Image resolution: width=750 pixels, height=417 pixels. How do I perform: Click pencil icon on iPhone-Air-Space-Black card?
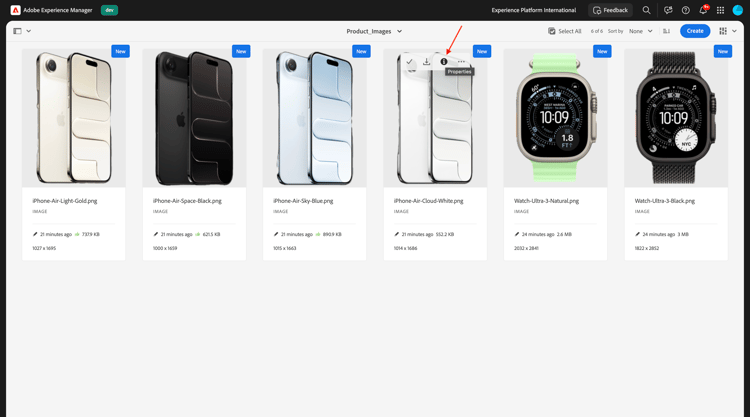(x=155, y=234)
